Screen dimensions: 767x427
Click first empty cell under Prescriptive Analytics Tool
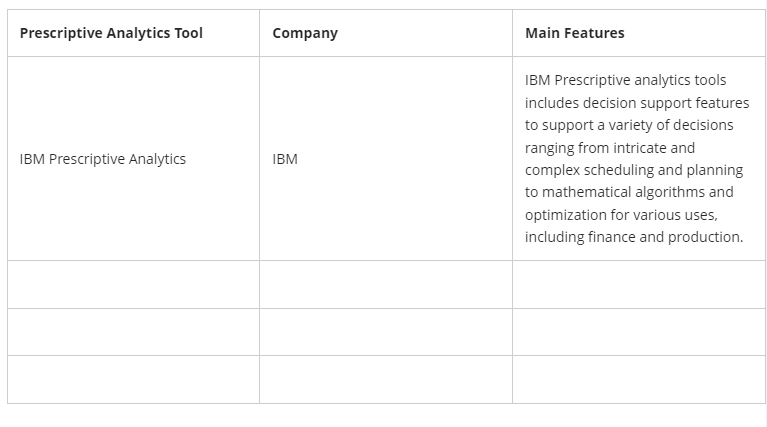tap(133, 285)
